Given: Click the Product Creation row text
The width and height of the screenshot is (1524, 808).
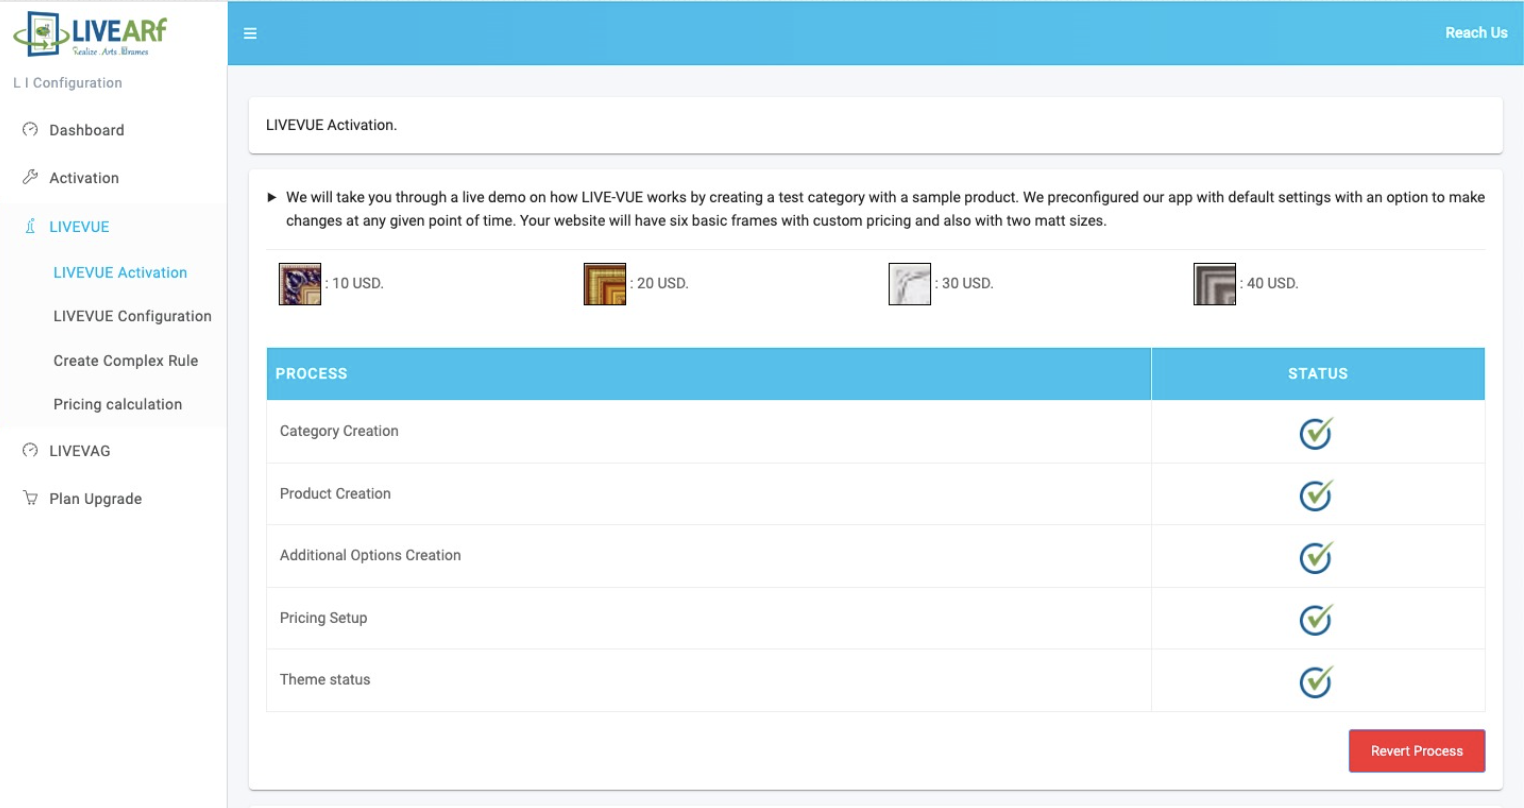Looking at the screenshot, I should click(x=335, y=493).
